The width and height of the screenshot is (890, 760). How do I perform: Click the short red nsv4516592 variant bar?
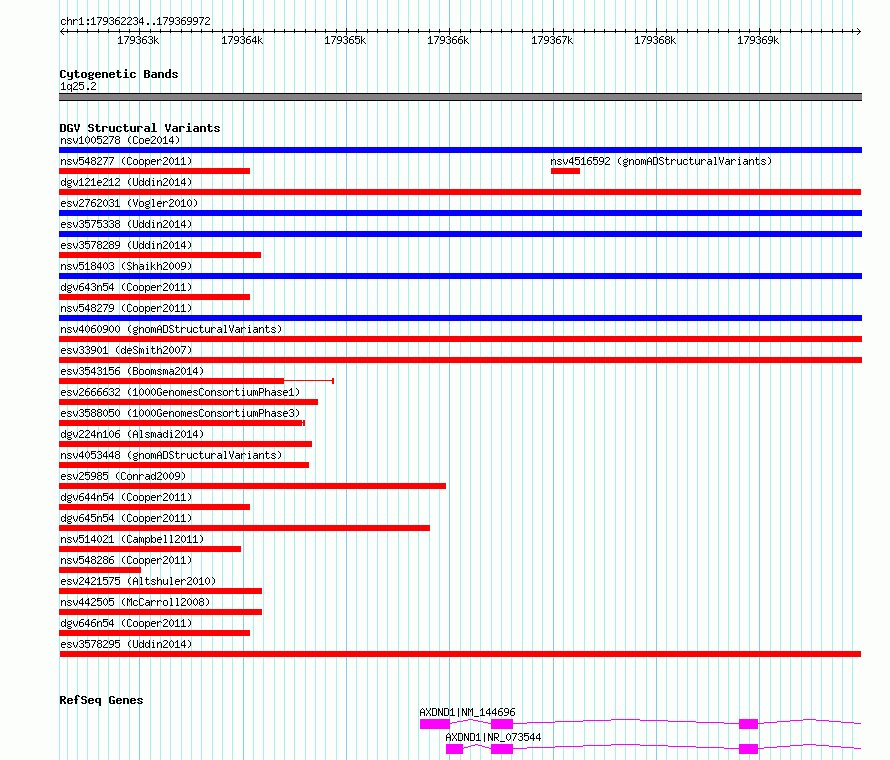(565, 171)
